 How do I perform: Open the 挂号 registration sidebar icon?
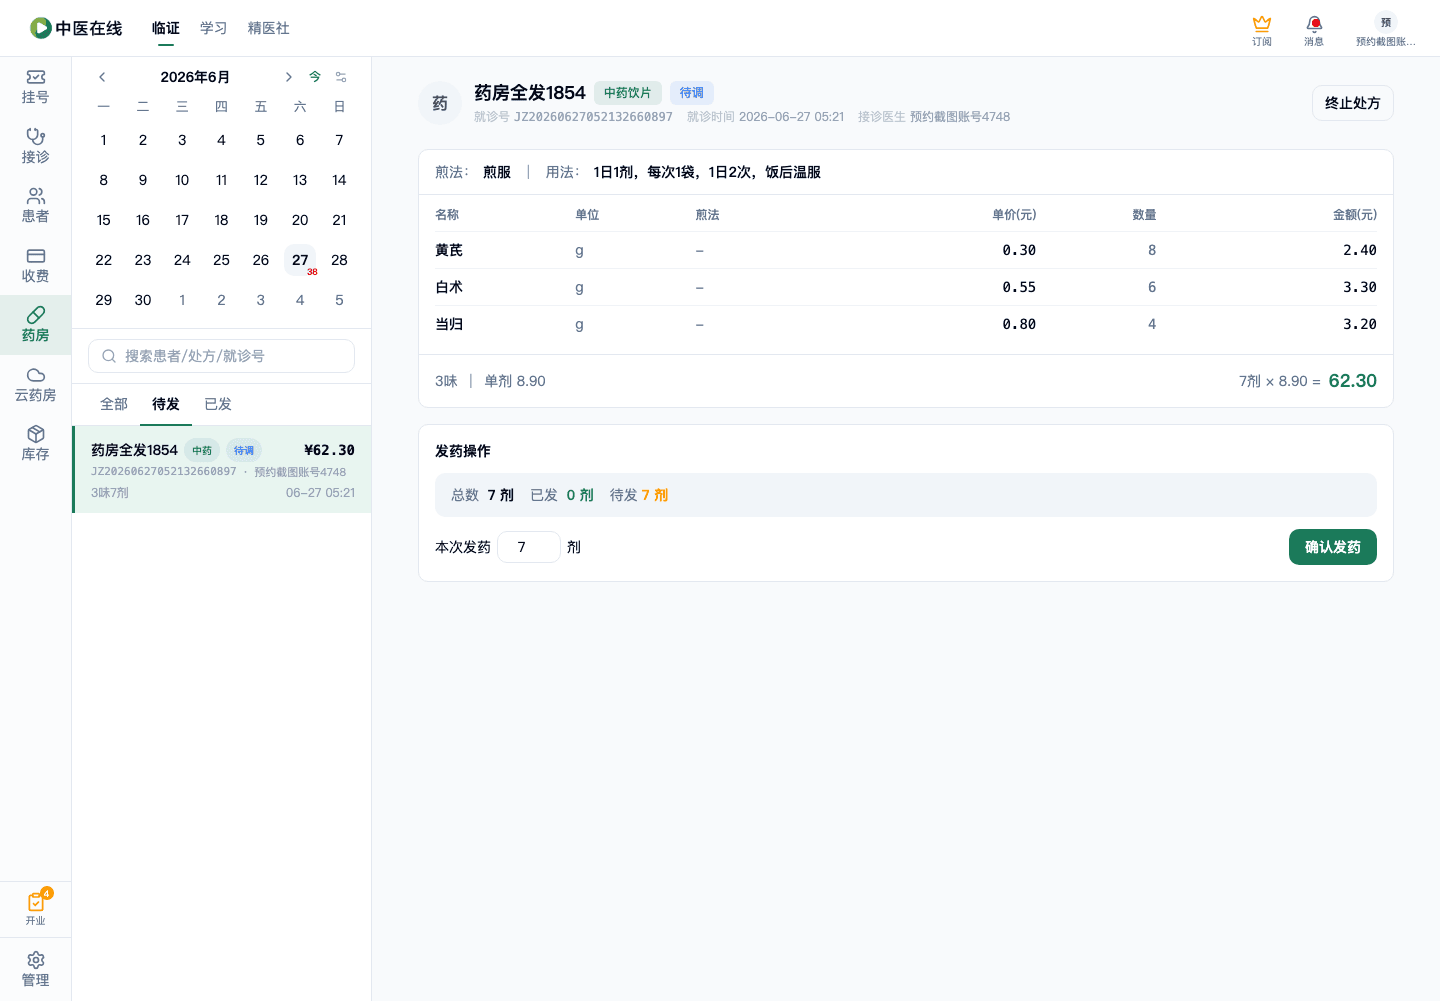(x=35, y=87)
